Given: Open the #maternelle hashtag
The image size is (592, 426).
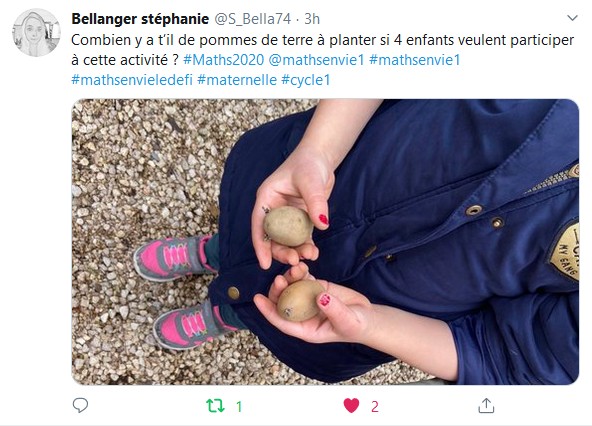Looking at the screenshot, I should pyautogui.click(x=237, y=80).
